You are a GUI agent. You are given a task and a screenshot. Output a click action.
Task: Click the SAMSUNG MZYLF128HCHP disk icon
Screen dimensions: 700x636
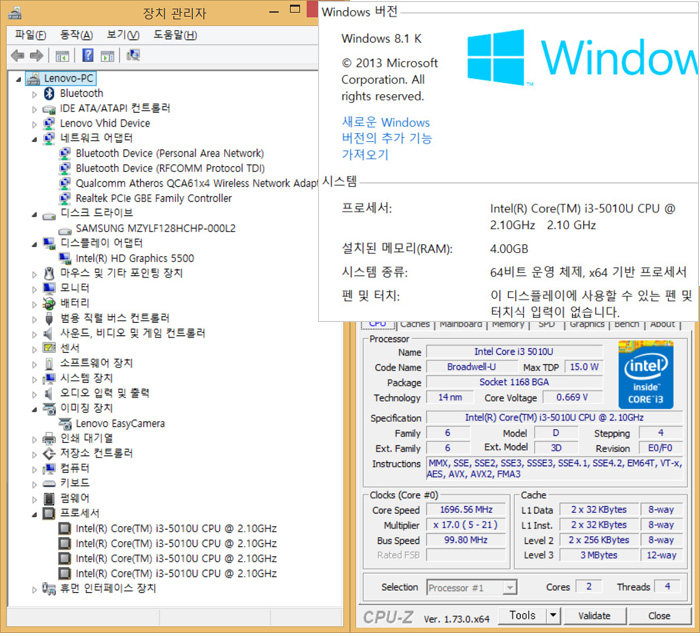click(x=65, y=229)
